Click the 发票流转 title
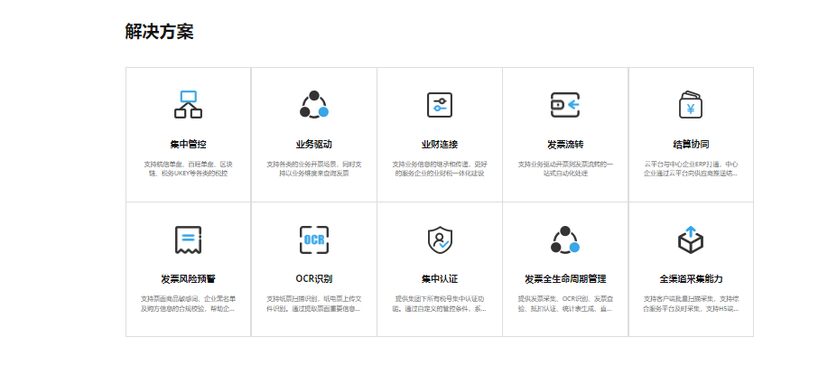Image resolution: width=828 pixels, height=367 pixels. 565,145
